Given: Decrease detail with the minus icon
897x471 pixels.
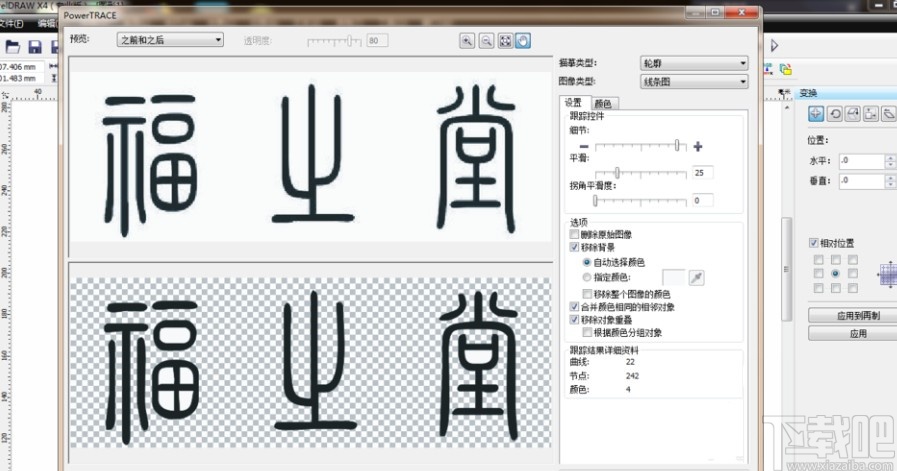Looking at the screenshot, I should tap(584, 147).
